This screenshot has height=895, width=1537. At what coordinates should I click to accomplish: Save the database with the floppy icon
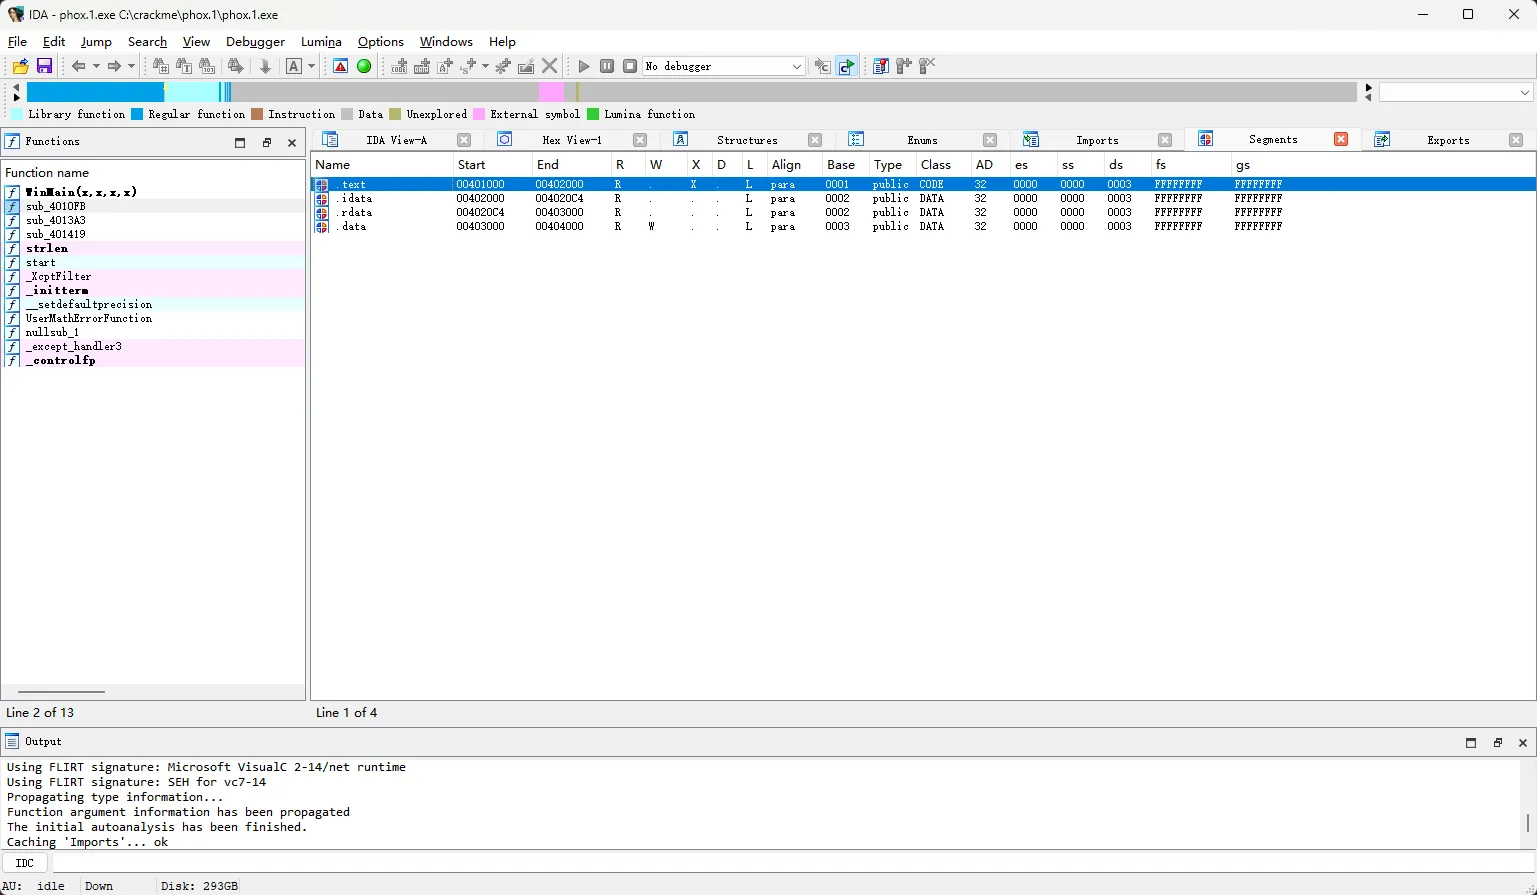[44, 66]
